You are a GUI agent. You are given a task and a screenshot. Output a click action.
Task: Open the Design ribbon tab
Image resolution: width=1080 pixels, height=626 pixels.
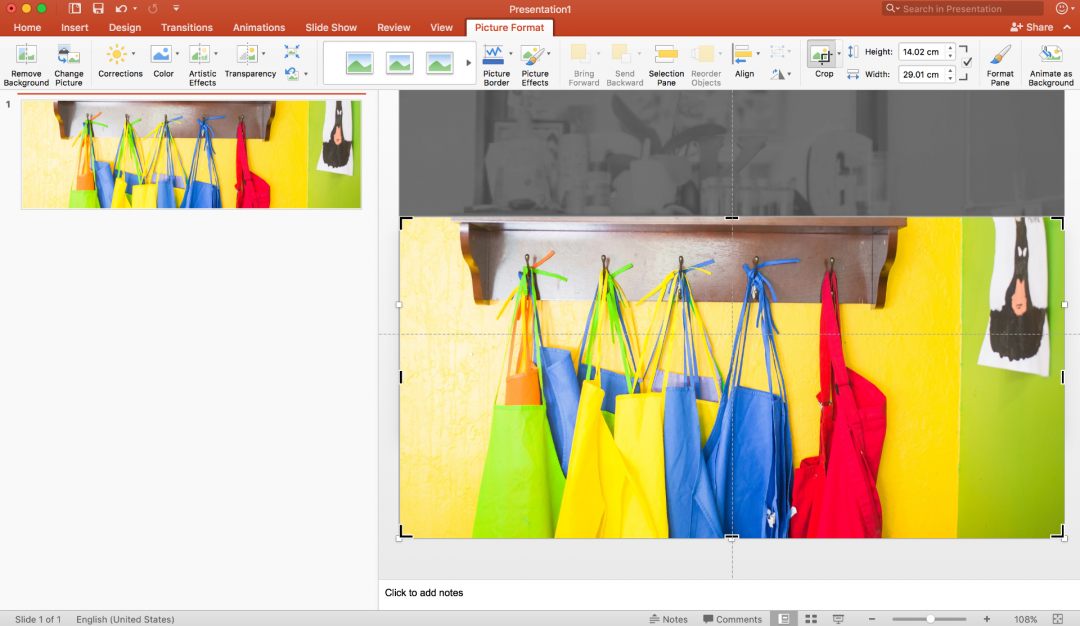coord(125,27)
